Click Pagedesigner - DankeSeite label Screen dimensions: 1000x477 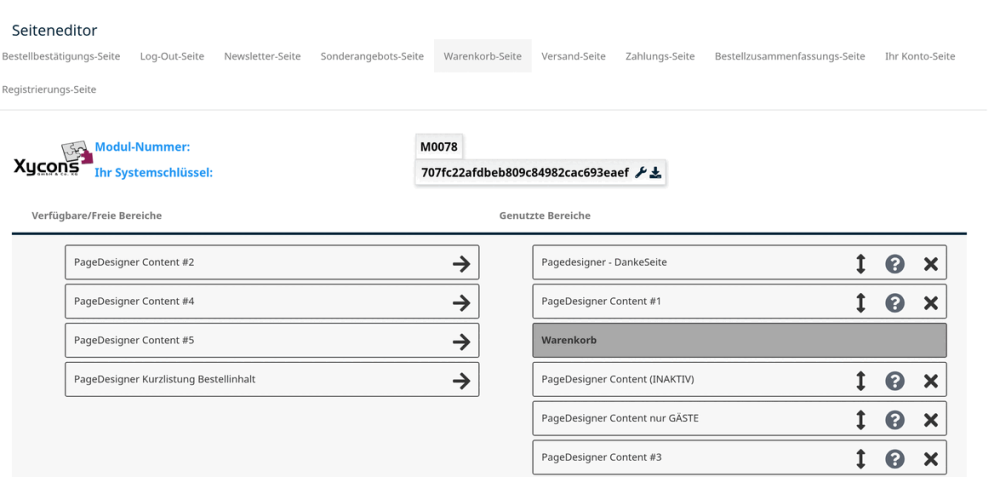(x=604, y=262)
